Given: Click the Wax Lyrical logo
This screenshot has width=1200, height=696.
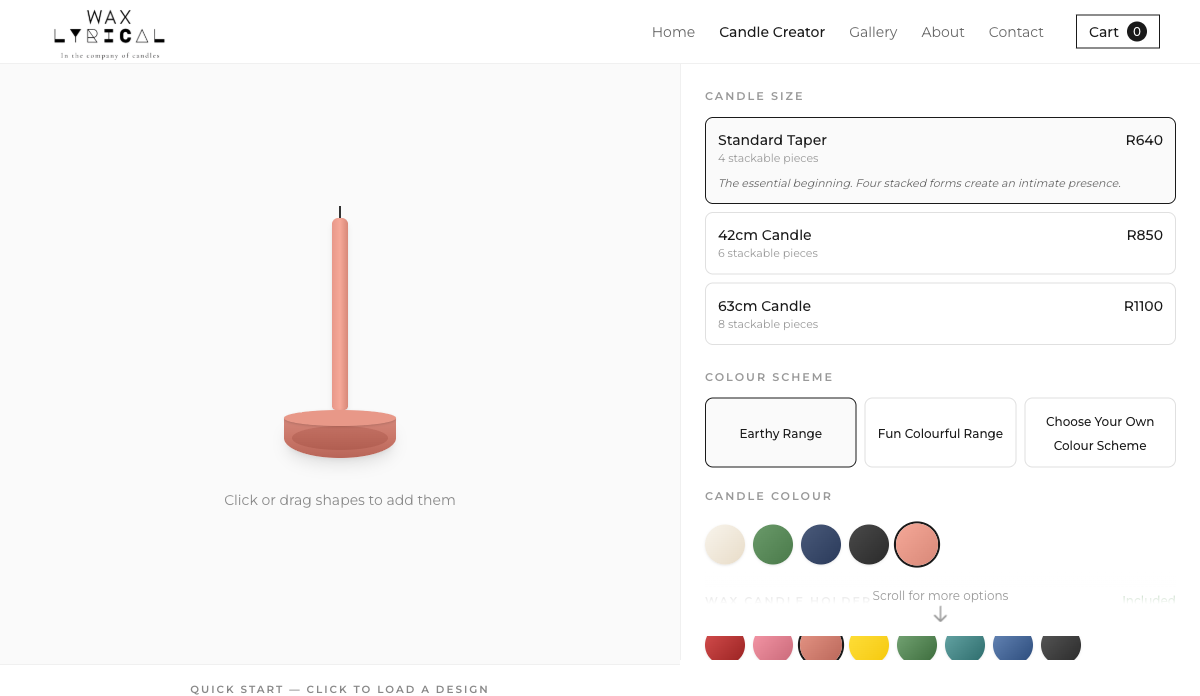Looking at the screenshot, I should (109, 34).
